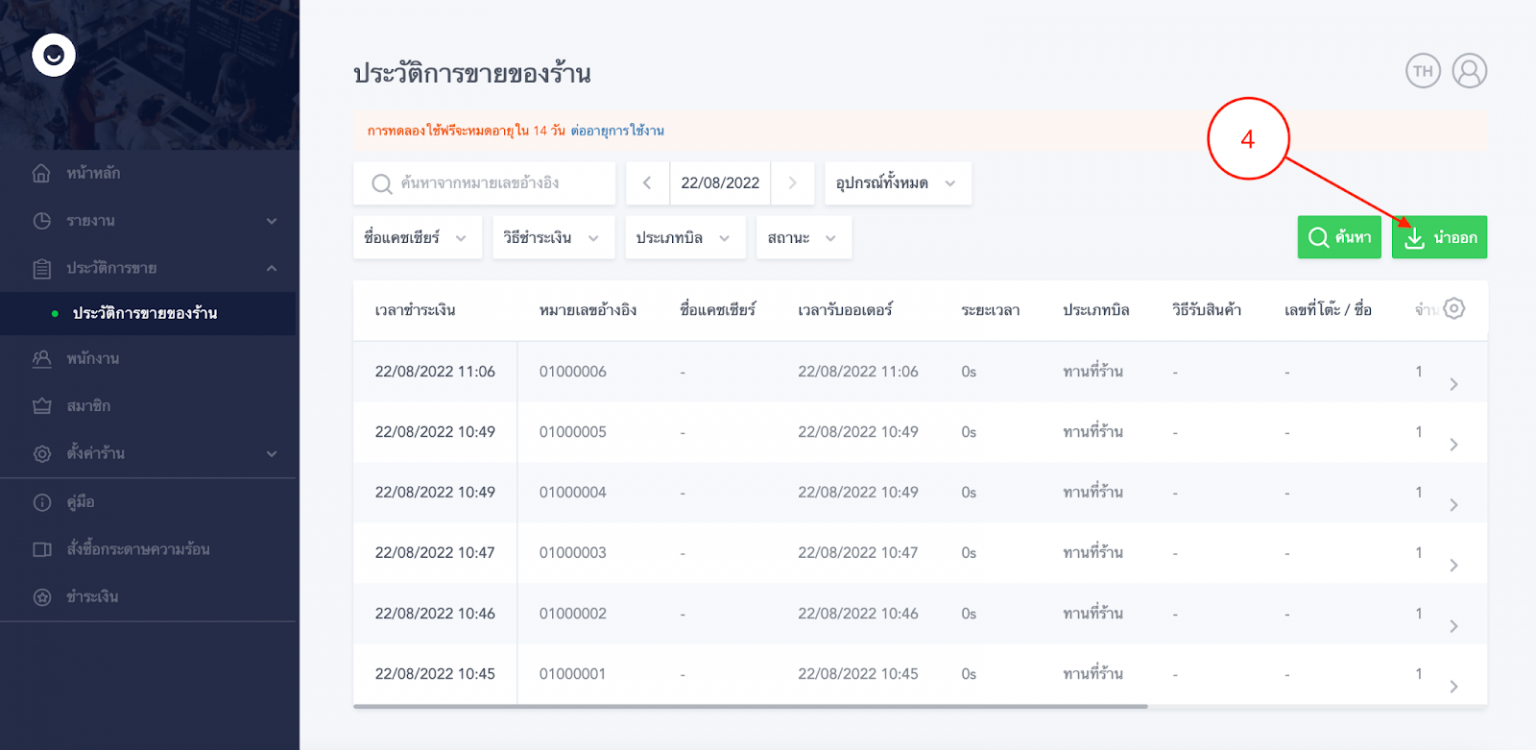Click the reference number search field

pos(484,183)
